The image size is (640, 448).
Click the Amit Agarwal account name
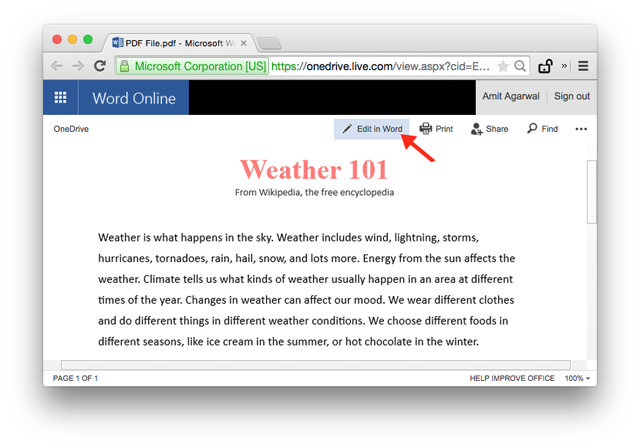coord(511,96)
